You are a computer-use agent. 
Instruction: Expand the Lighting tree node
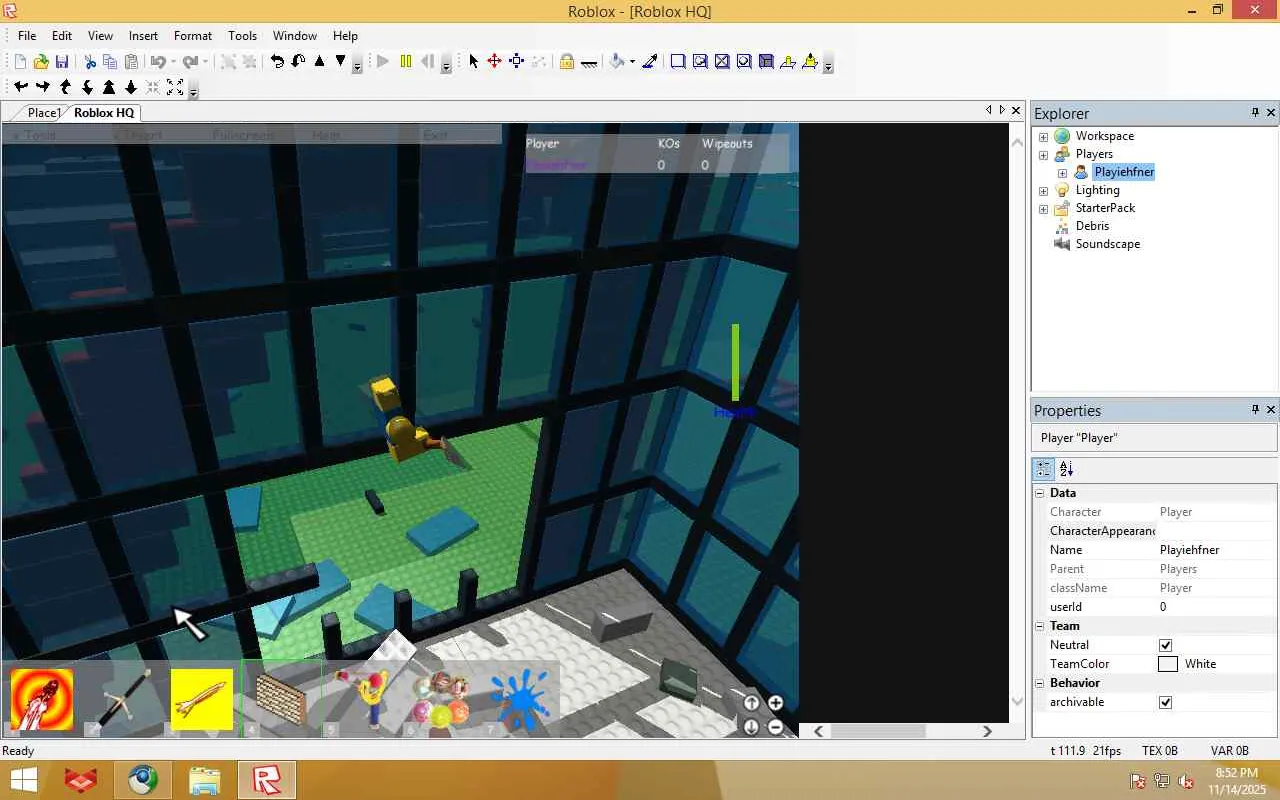click(1043, 190)
